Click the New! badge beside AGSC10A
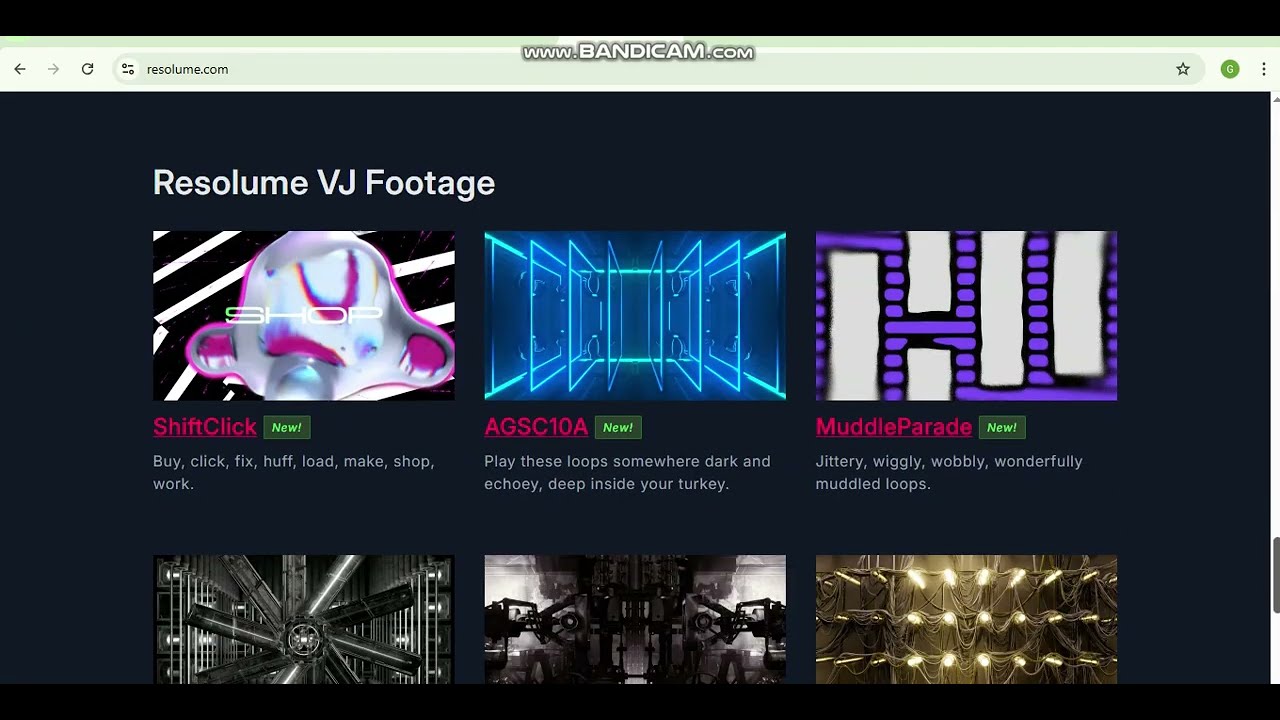The height and width of the screenshot is (720, 1280). pyautogui.click(x=618, y=428)
